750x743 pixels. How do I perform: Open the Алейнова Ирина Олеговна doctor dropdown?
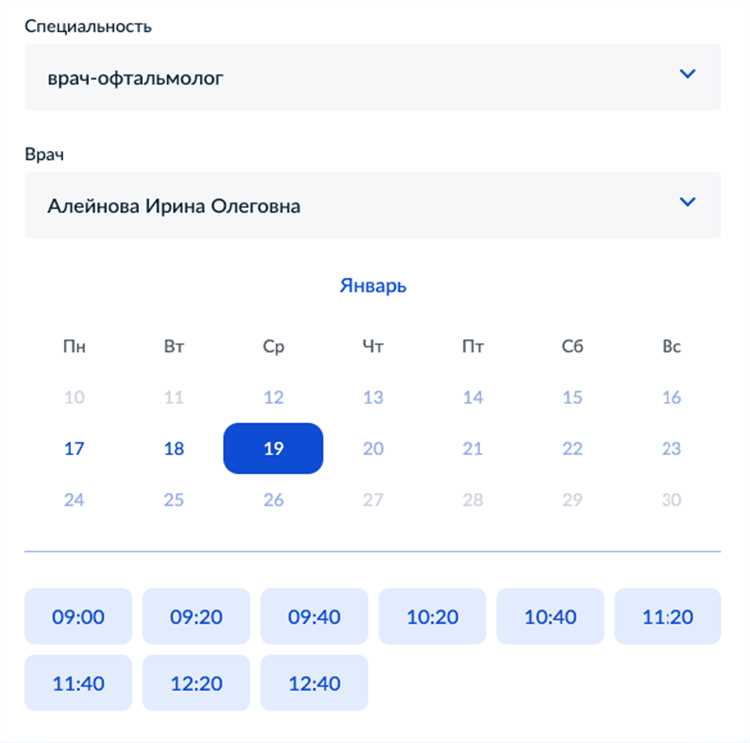(372, 206)
